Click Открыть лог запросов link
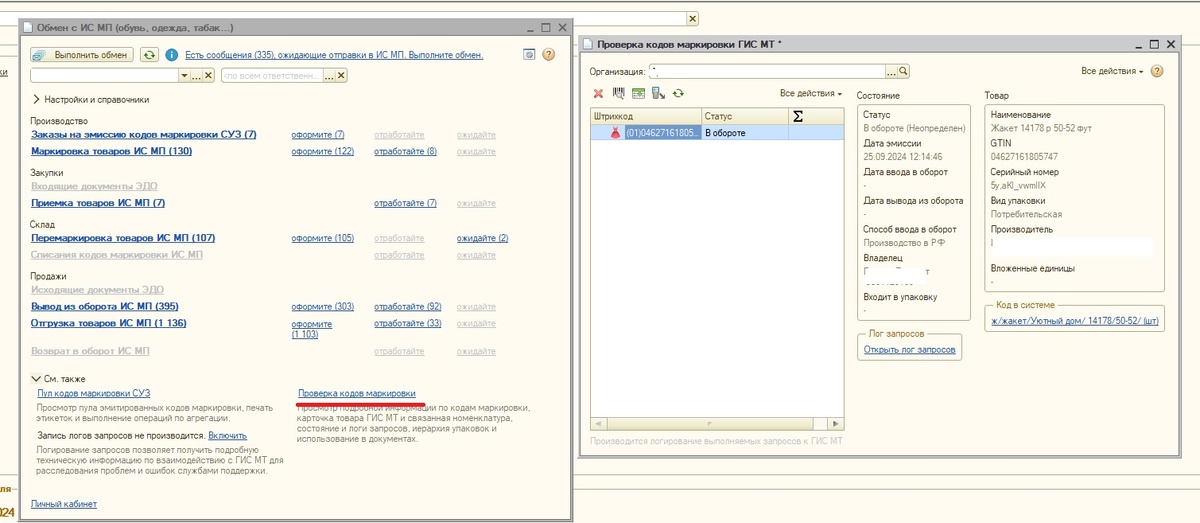This screenshot has width=1200, height=523. pos(910,350)
